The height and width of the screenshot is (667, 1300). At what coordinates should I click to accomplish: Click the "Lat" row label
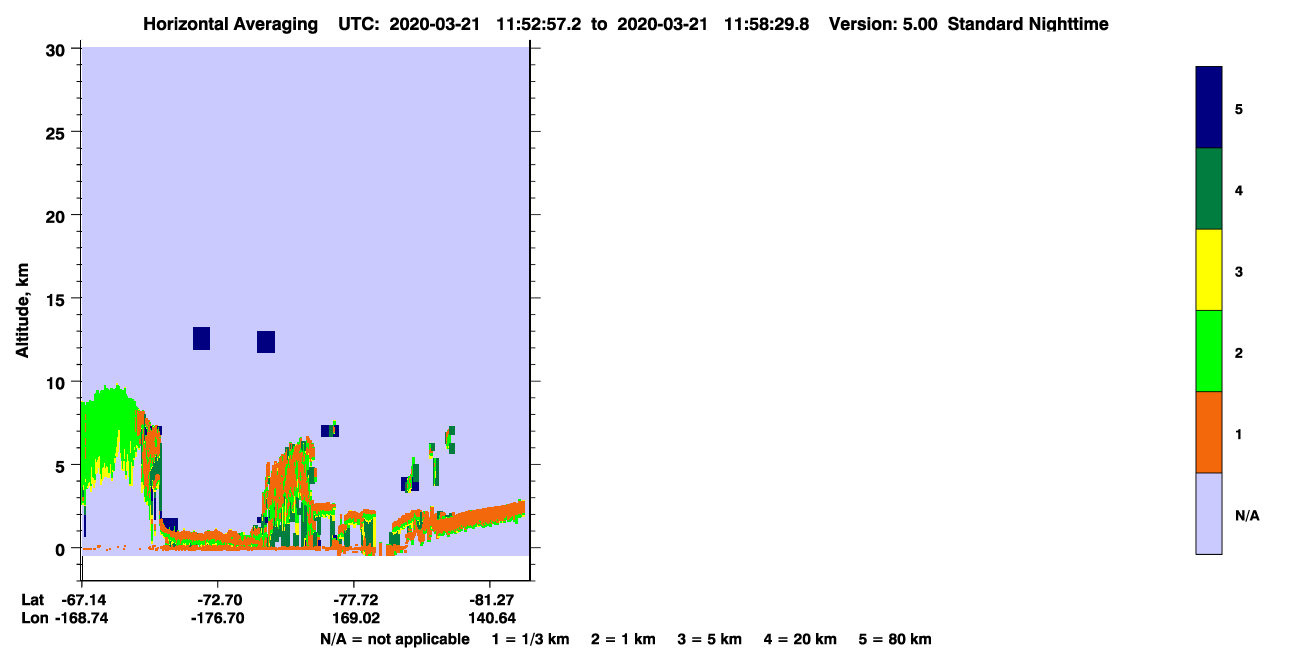tap(32, 600)
